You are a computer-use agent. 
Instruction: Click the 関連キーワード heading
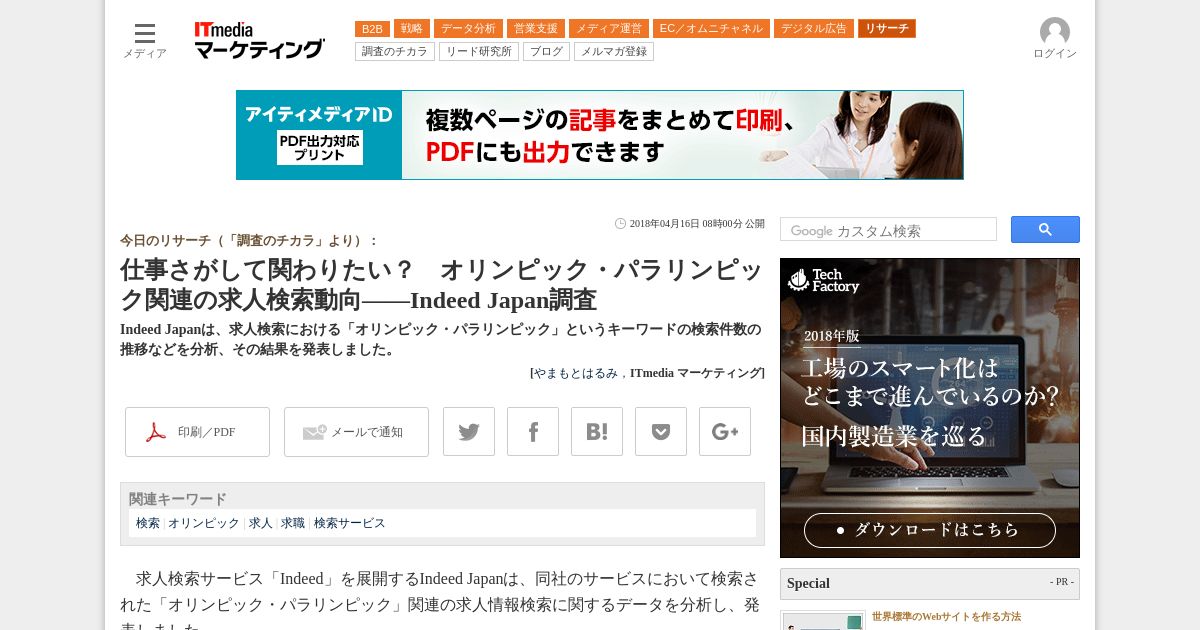[178, 499]
